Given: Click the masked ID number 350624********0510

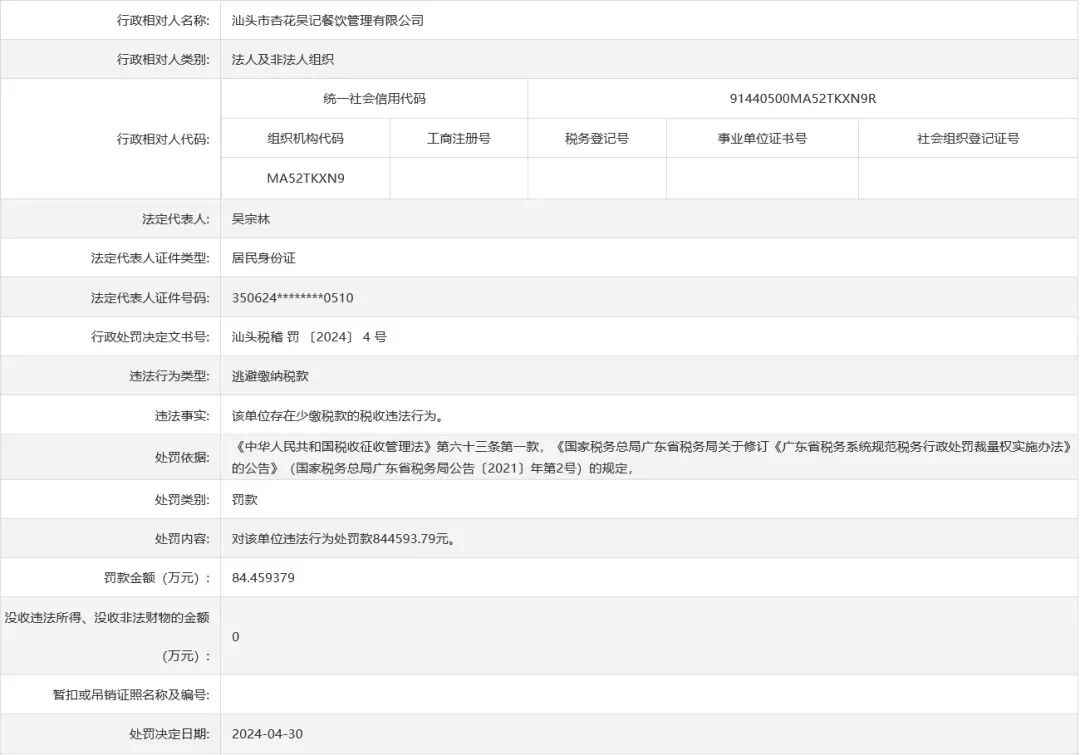Looking at the screenshot, I should coord(293,298).
